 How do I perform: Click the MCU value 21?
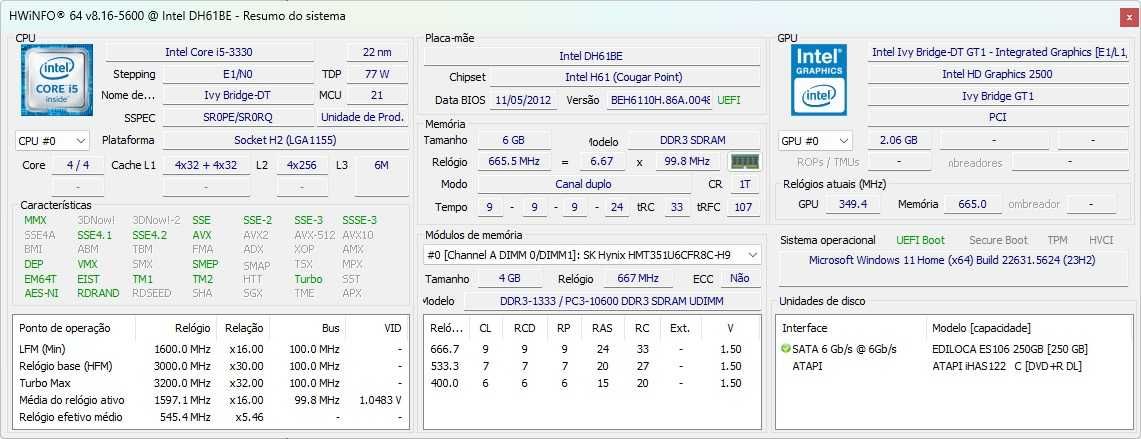pyautogui.click(x=377, y=95)
